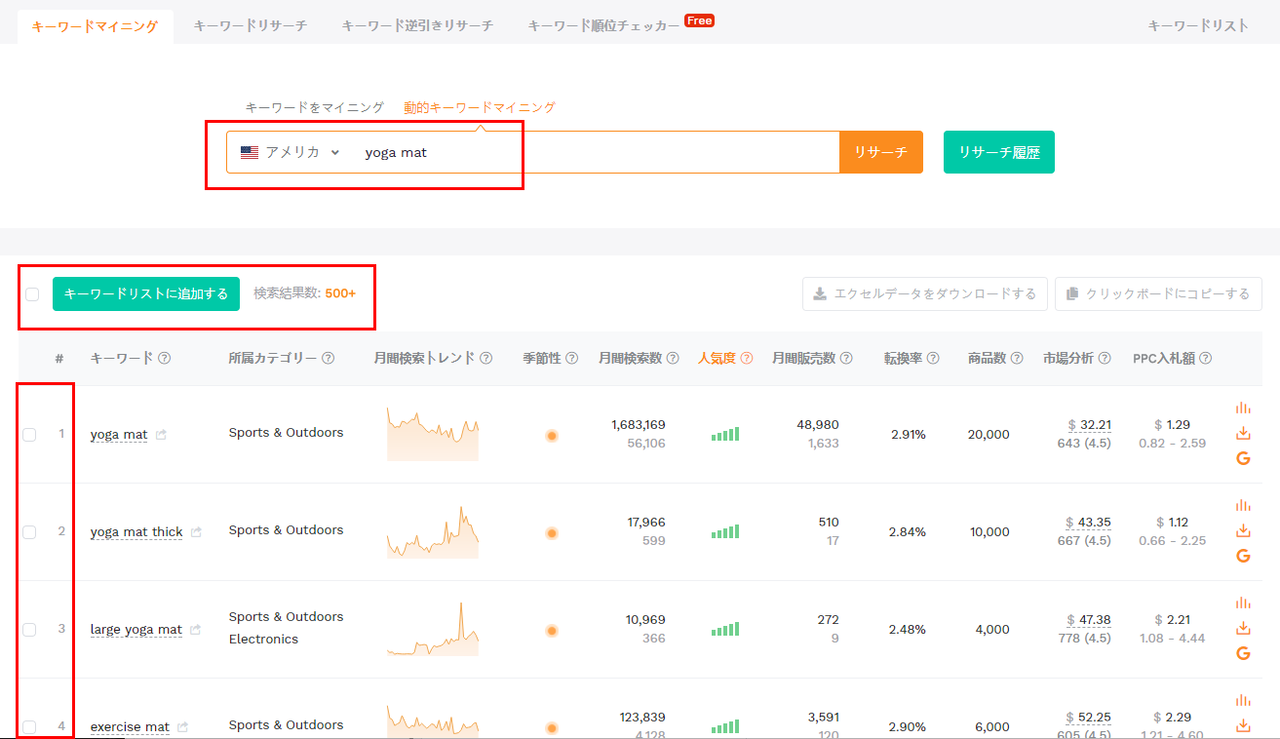The width and height of the screenshot is (1280, 739).
Task: Click クリックボードにコピーする button
Action: click(1158, 294)
